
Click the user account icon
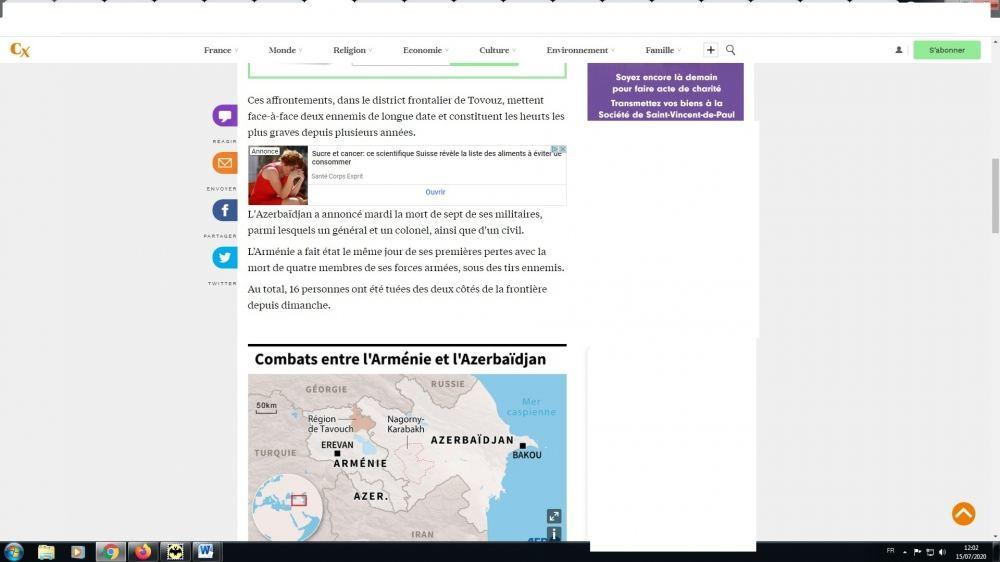[x=898, y=50]
